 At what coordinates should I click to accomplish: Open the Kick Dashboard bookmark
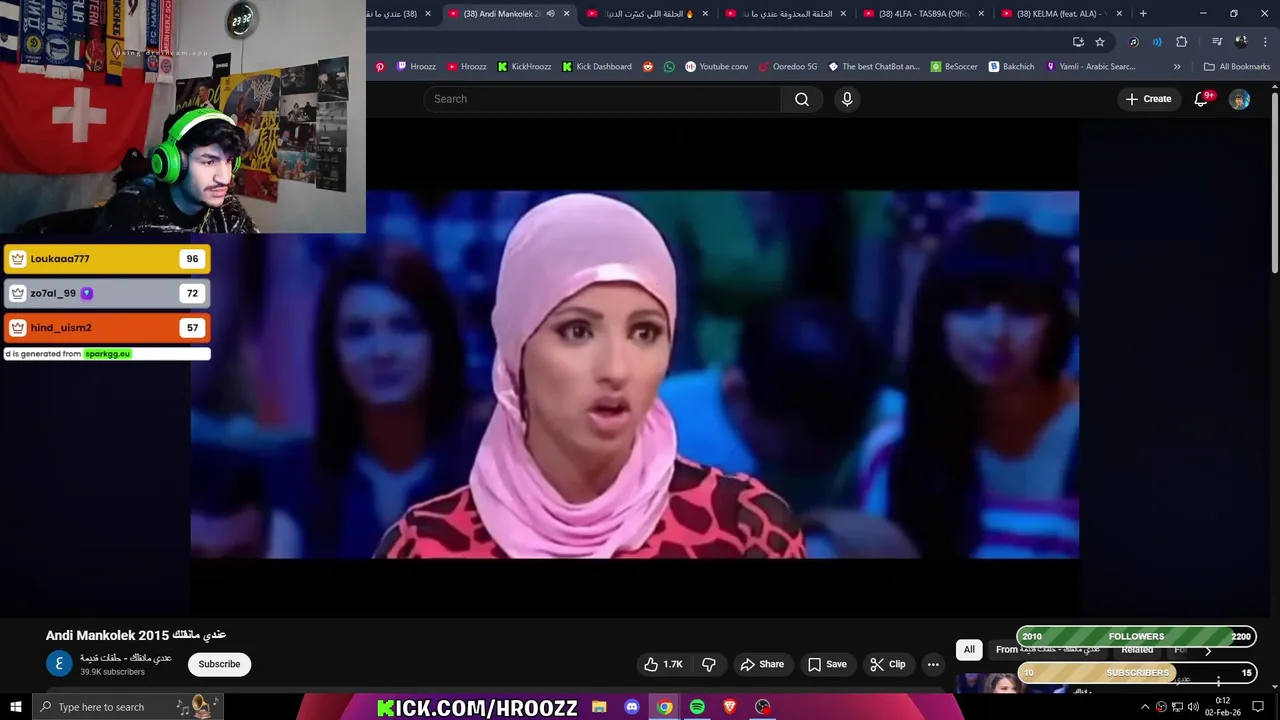tap(597, 66)
